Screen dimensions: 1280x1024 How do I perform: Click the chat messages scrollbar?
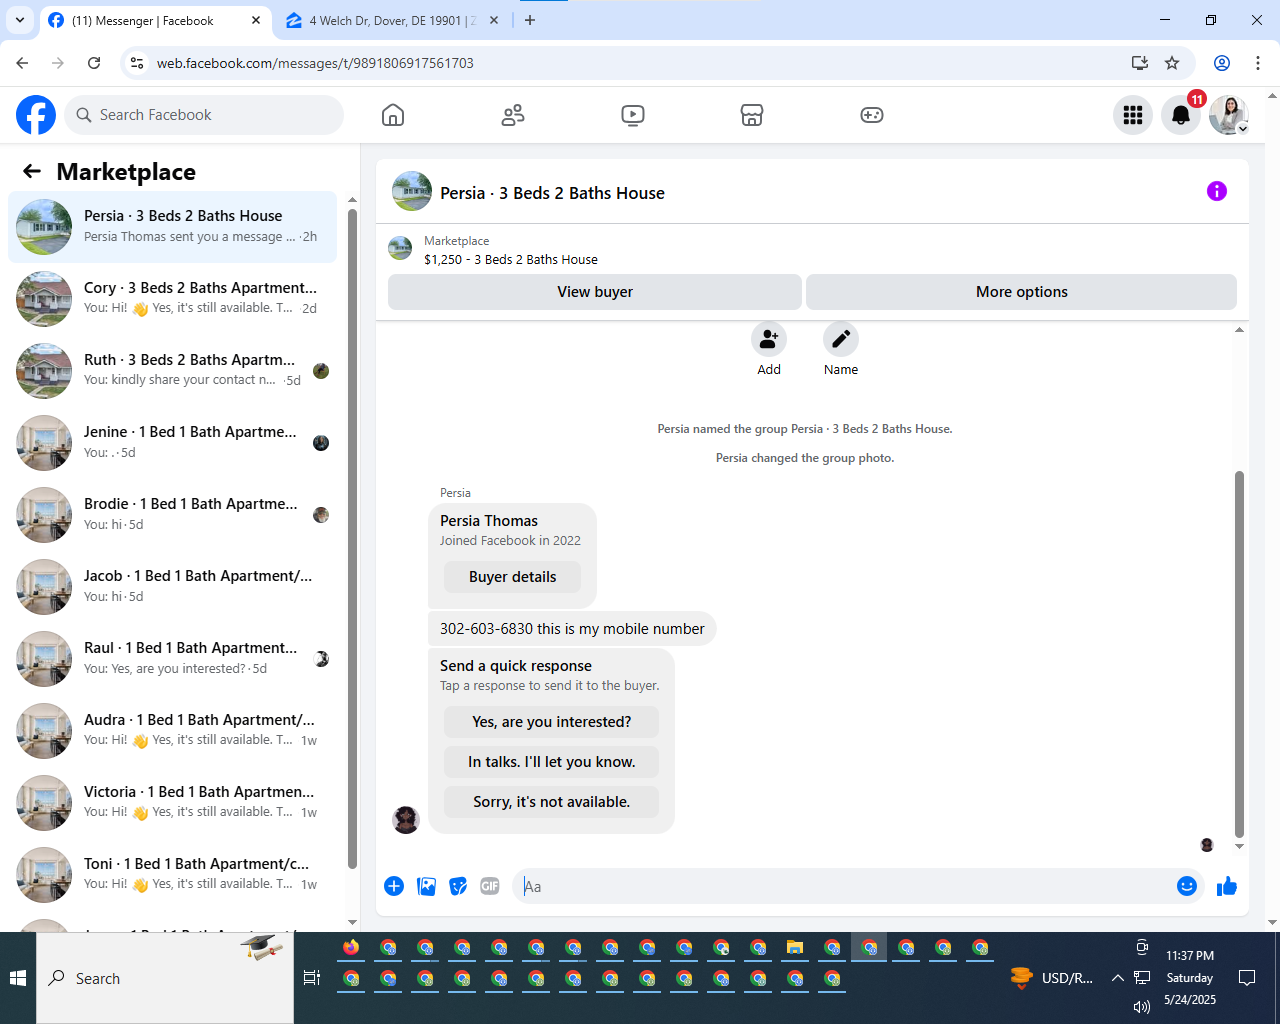click(x=1240, y=654)
